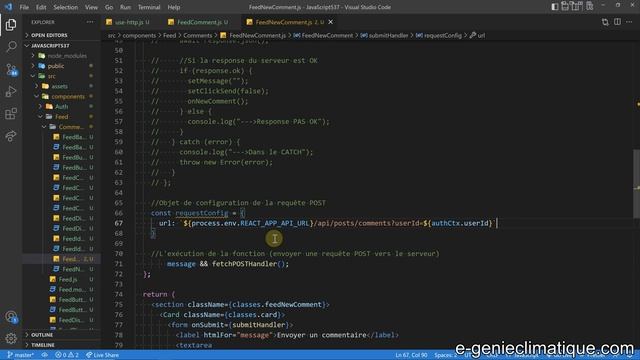This screenshot has height=360, width=640.
Task: Expand the Auth folder
Action: [62, 107]
